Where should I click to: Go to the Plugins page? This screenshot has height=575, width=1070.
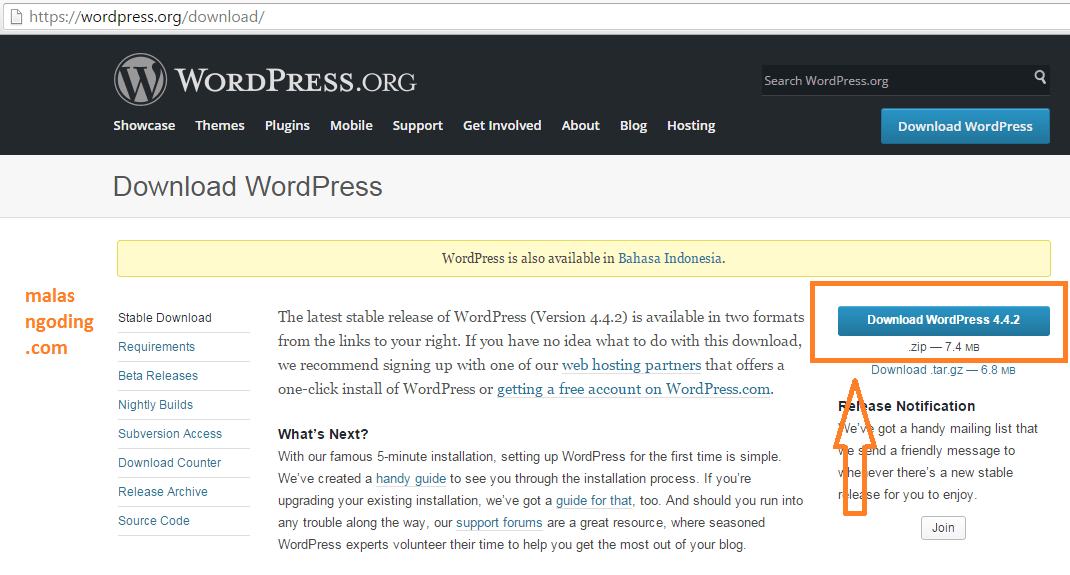click(287, 126)
